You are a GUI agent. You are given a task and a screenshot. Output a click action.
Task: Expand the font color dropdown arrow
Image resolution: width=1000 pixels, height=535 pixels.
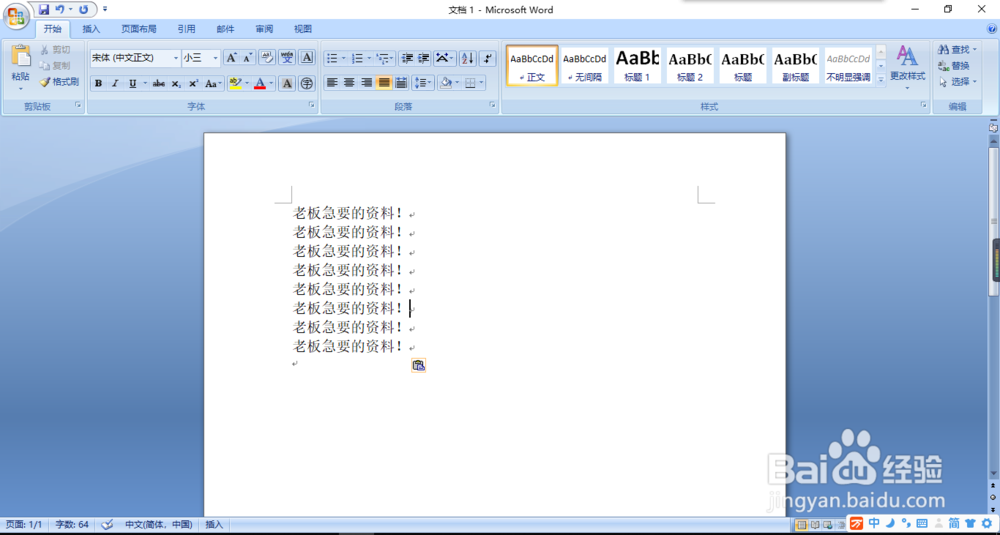tap(271, 84)
